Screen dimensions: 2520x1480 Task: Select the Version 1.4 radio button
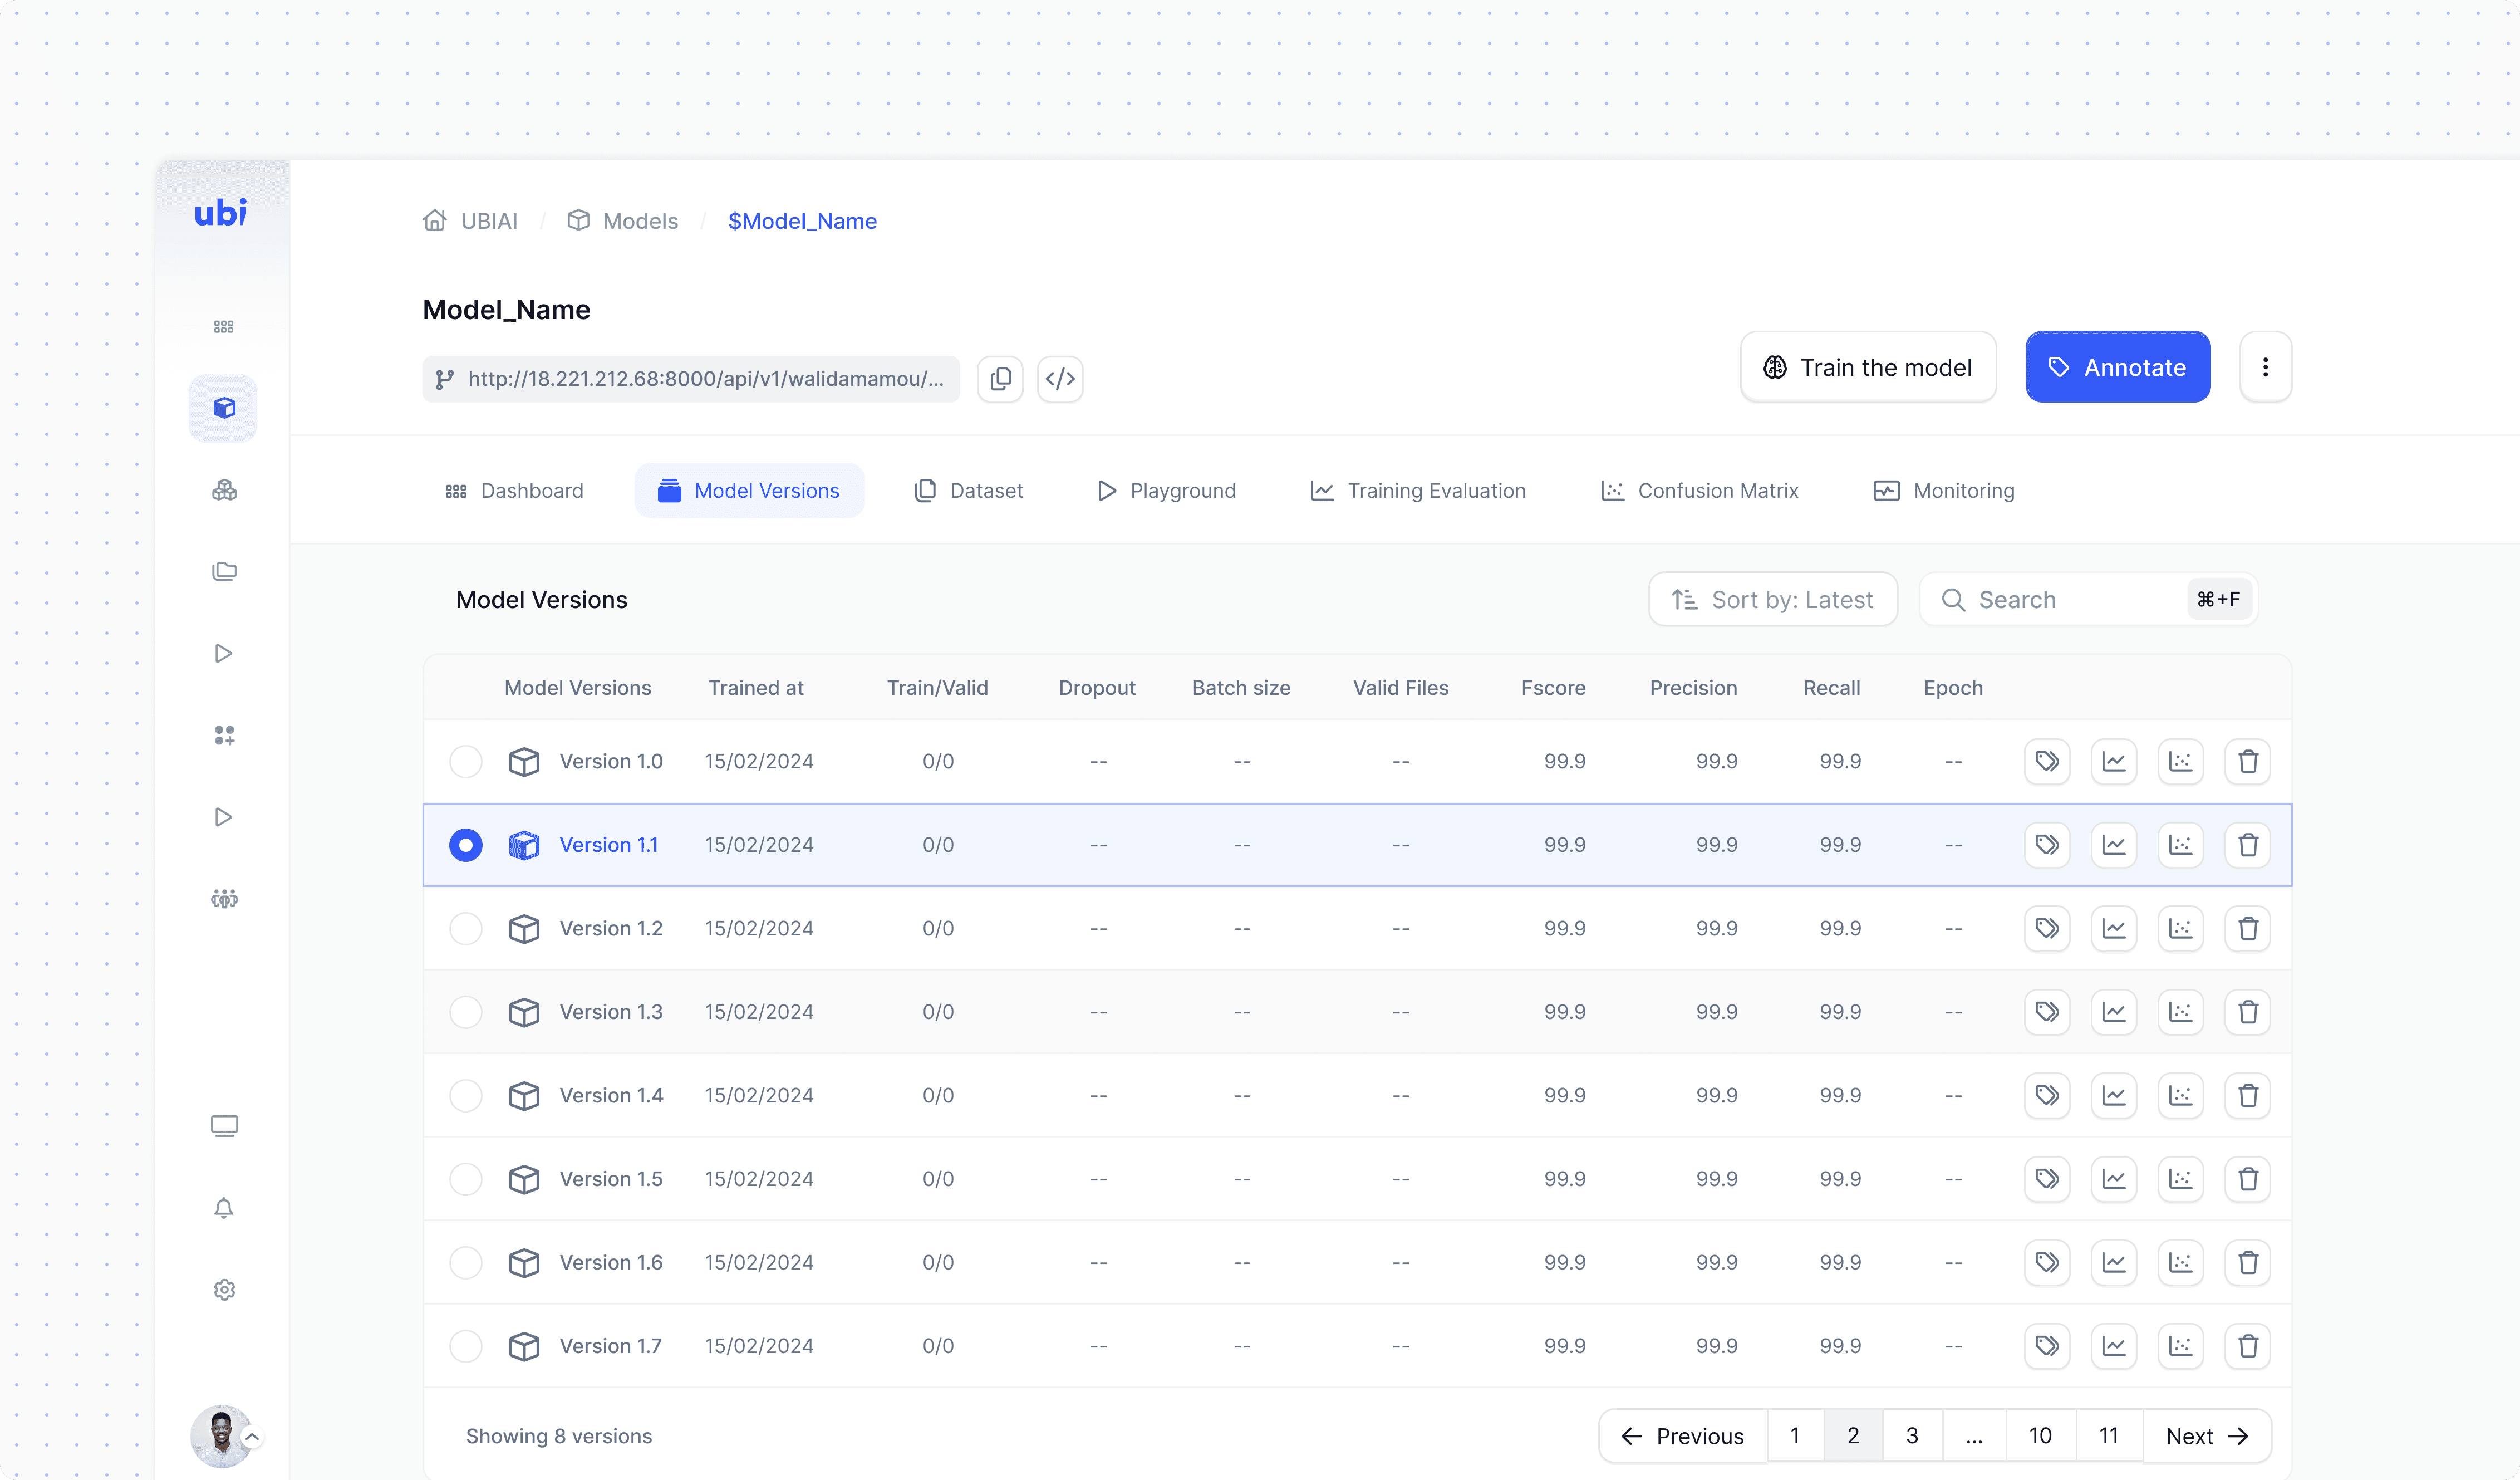(x=465, y=1096)
